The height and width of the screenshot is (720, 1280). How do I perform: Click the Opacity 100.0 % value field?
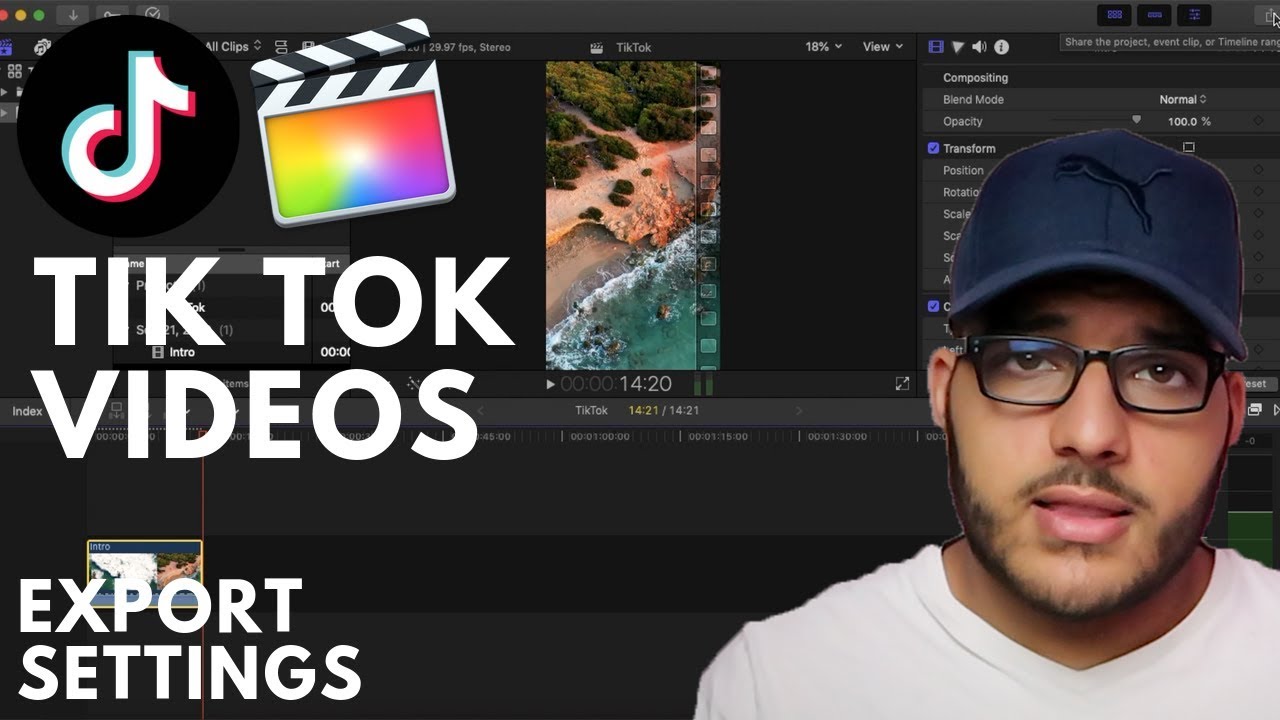(1189, 121)
